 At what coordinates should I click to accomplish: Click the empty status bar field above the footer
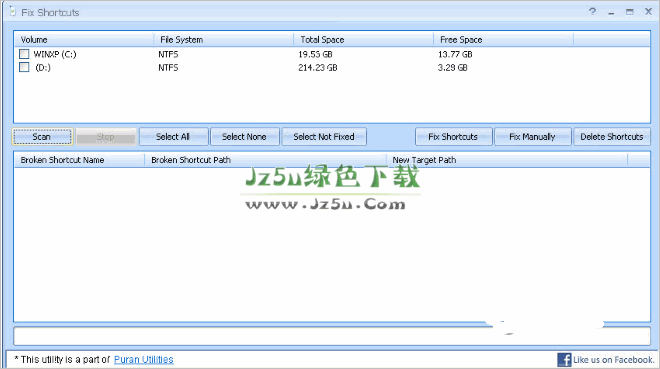(332, 336)
